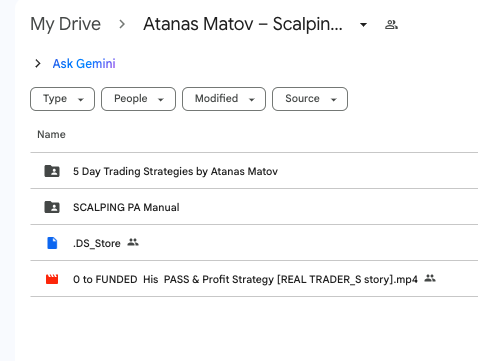Click the breadcrumb separator chevron after My Drive

[122, 24]
